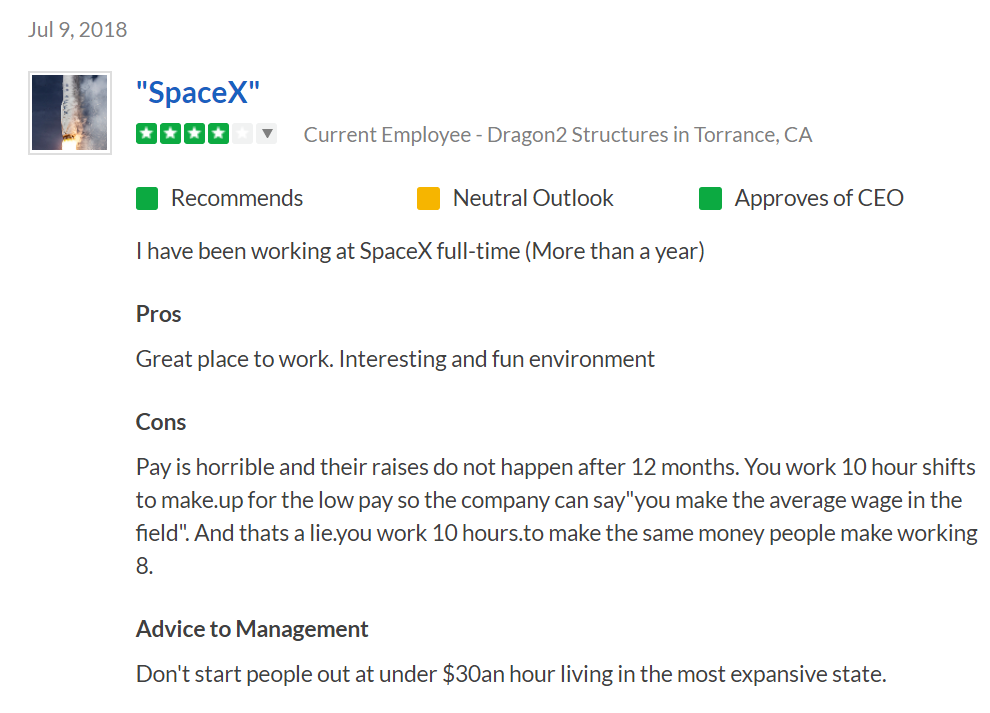The height and width of the screenshot is (713, 990).
Task: Open the "SpaceX" review title link
Action: (198, 92)
